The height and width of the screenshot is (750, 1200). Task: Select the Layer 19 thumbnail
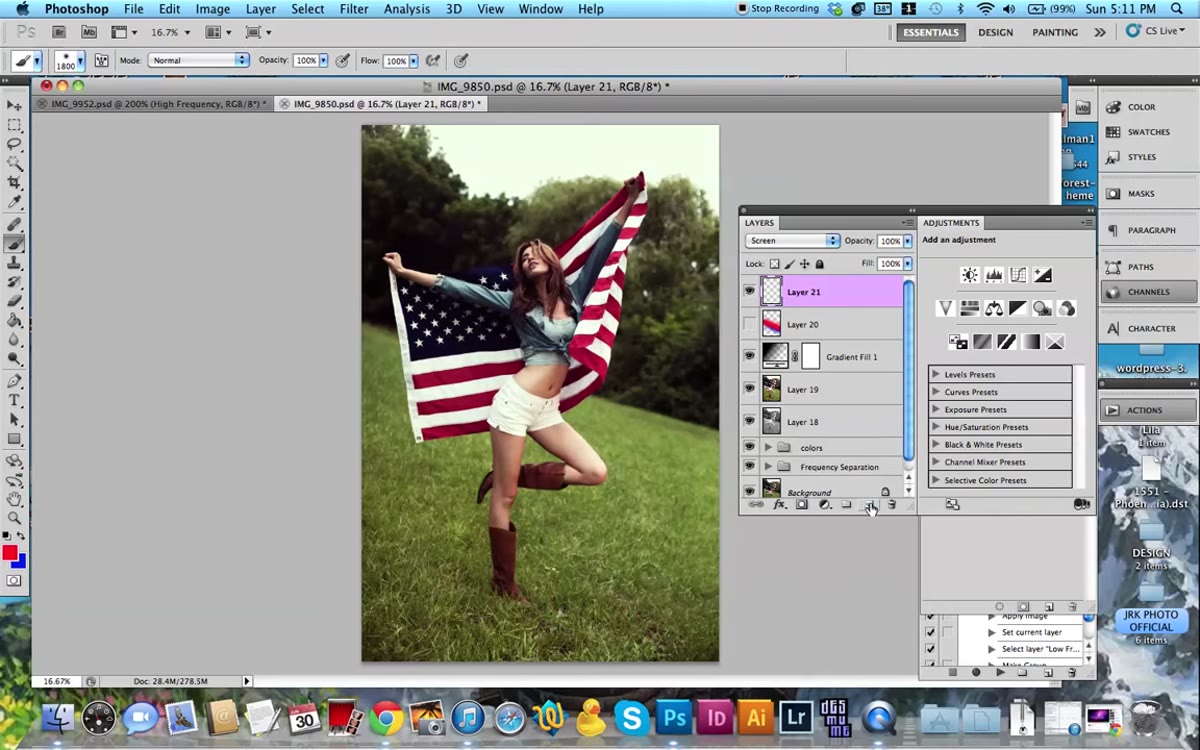[x=772, y=389]
